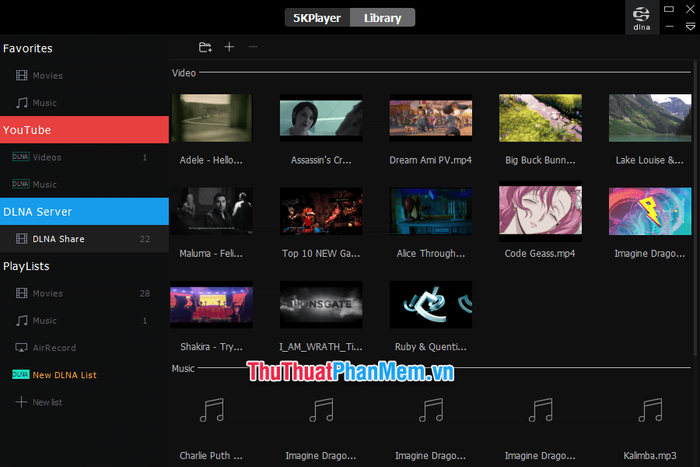
Task: Open PlayLists Movies with 28 items
Action: 84,293
